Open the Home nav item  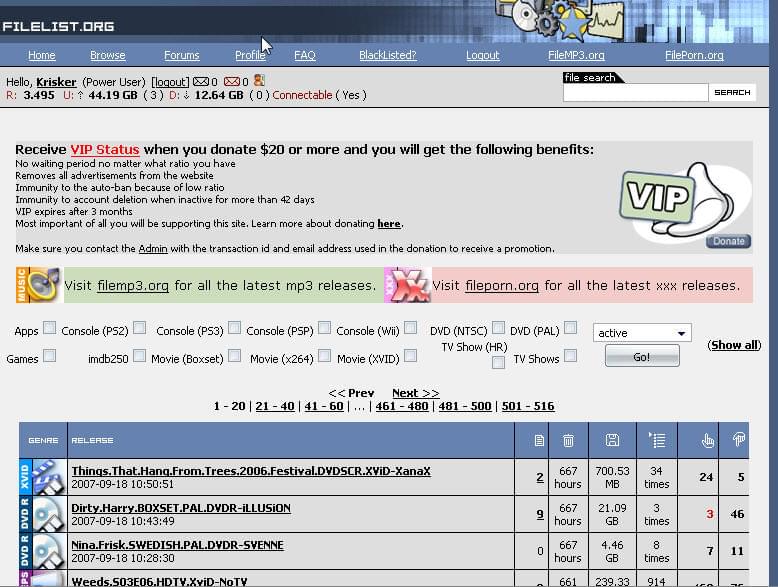(x=42, y=55)
